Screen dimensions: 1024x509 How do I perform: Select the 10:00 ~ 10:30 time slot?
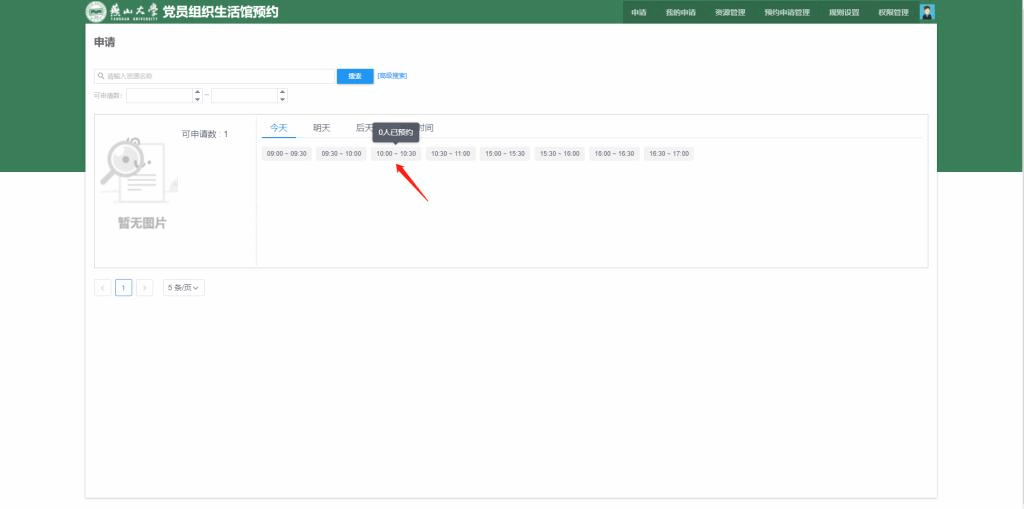click(396, 154)
